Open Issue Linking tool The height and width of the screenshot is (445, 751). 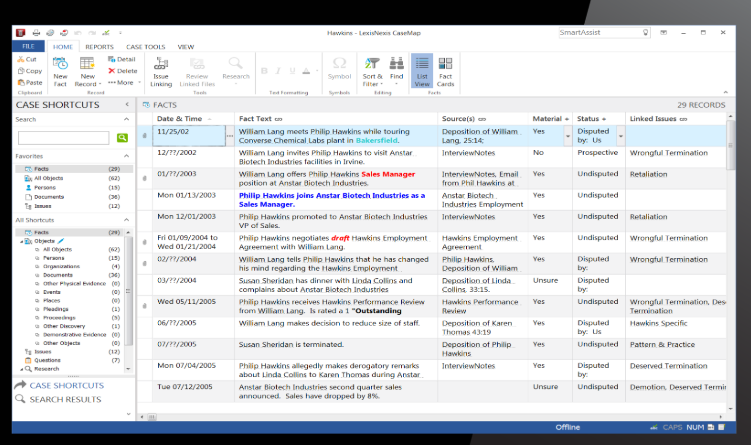(161, 71)
